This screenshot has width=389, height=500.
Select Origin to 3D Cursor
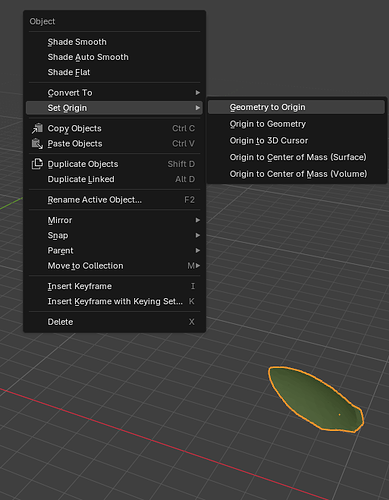[296, 141]
